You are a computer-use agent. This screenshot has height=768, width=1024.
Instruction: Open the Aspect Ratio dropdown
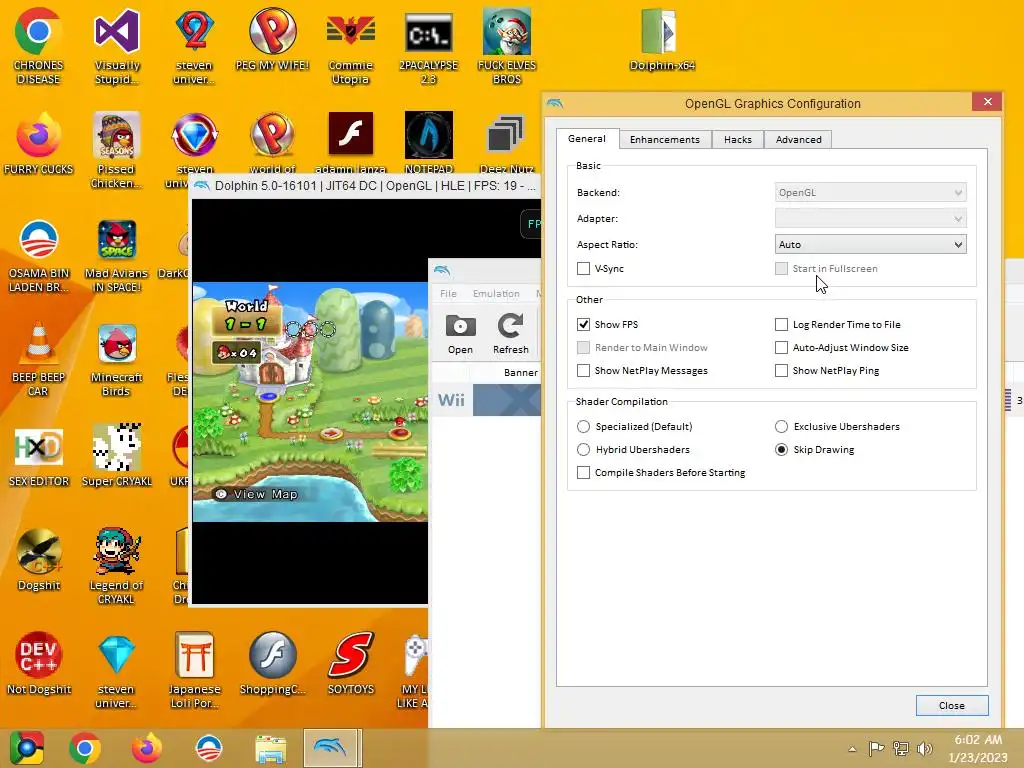click(871, 244)
